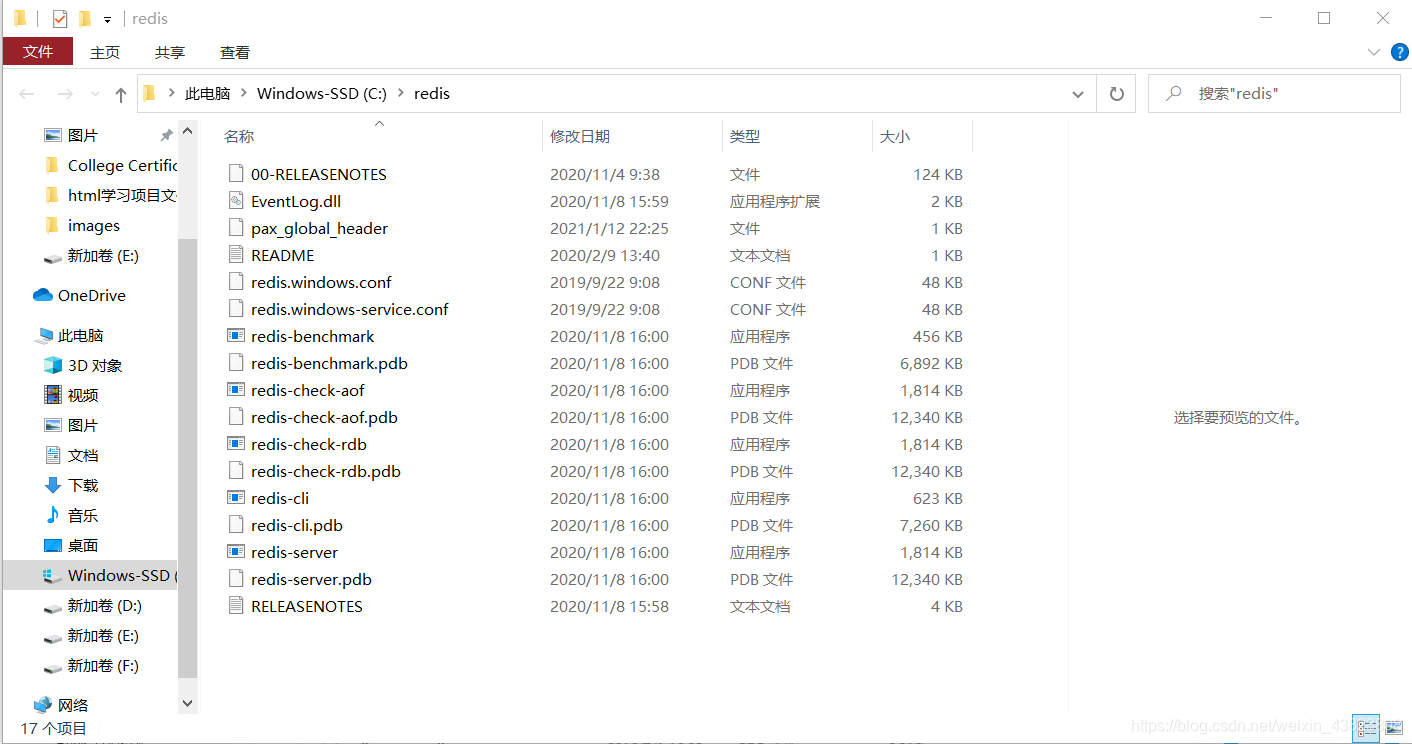
Task: Click the 00-RELEASENOTES file icon
Action: coord(236,174)
